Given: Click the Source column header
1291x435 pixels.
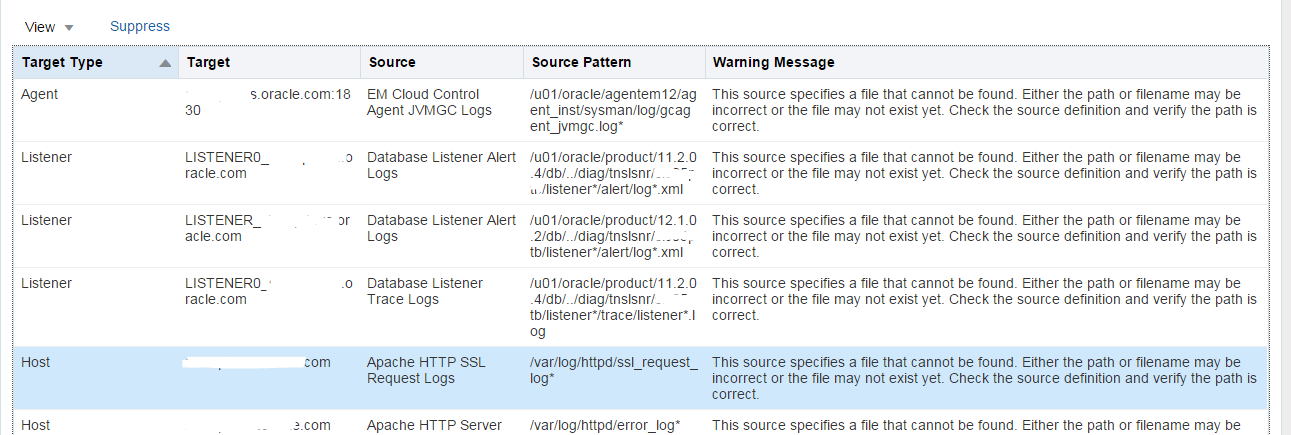Looking at the screenshot, I should (x=442, y=62).
